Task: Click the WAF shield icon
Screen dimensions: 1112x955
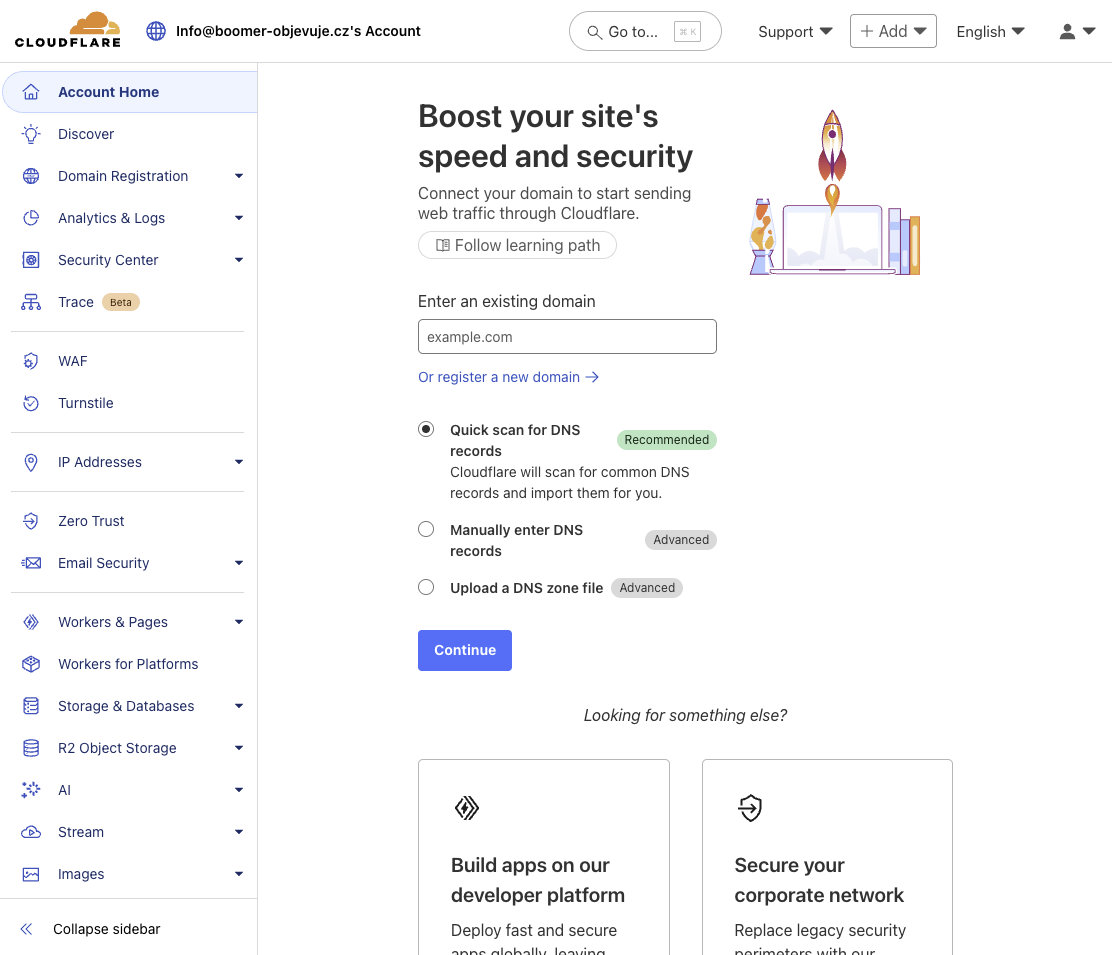Action: pyautogui.click(x=31, y=361)
